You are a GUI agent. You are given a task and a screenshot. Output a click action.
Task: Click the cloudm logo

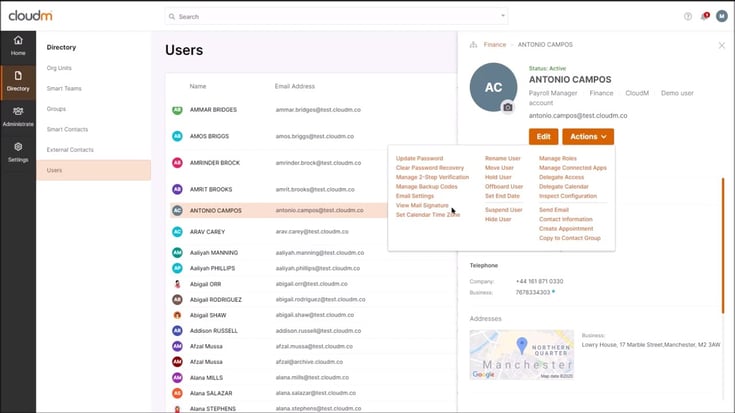click(30, 16)
